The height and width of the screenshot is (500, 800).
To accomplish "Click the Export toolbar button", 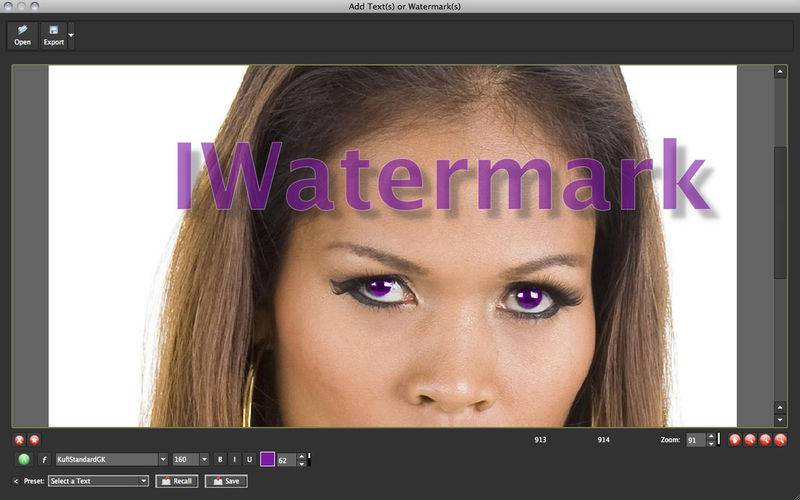I will 54,35.
